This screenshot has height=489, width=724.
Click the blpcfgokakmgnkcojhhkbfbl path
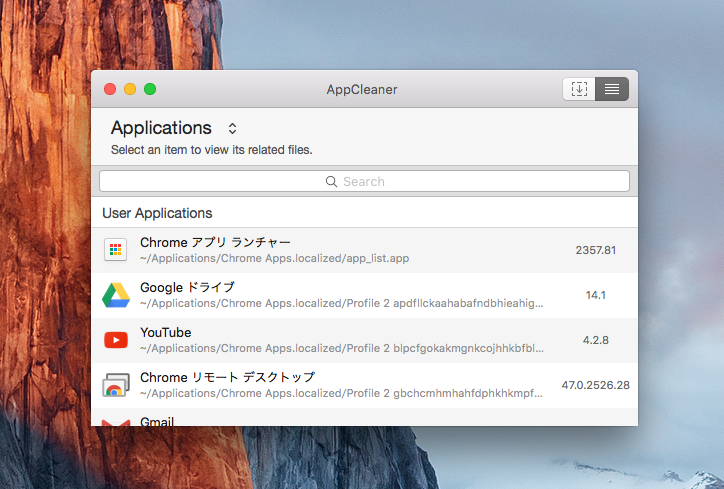pyautogui.click(x=342, y=348)
